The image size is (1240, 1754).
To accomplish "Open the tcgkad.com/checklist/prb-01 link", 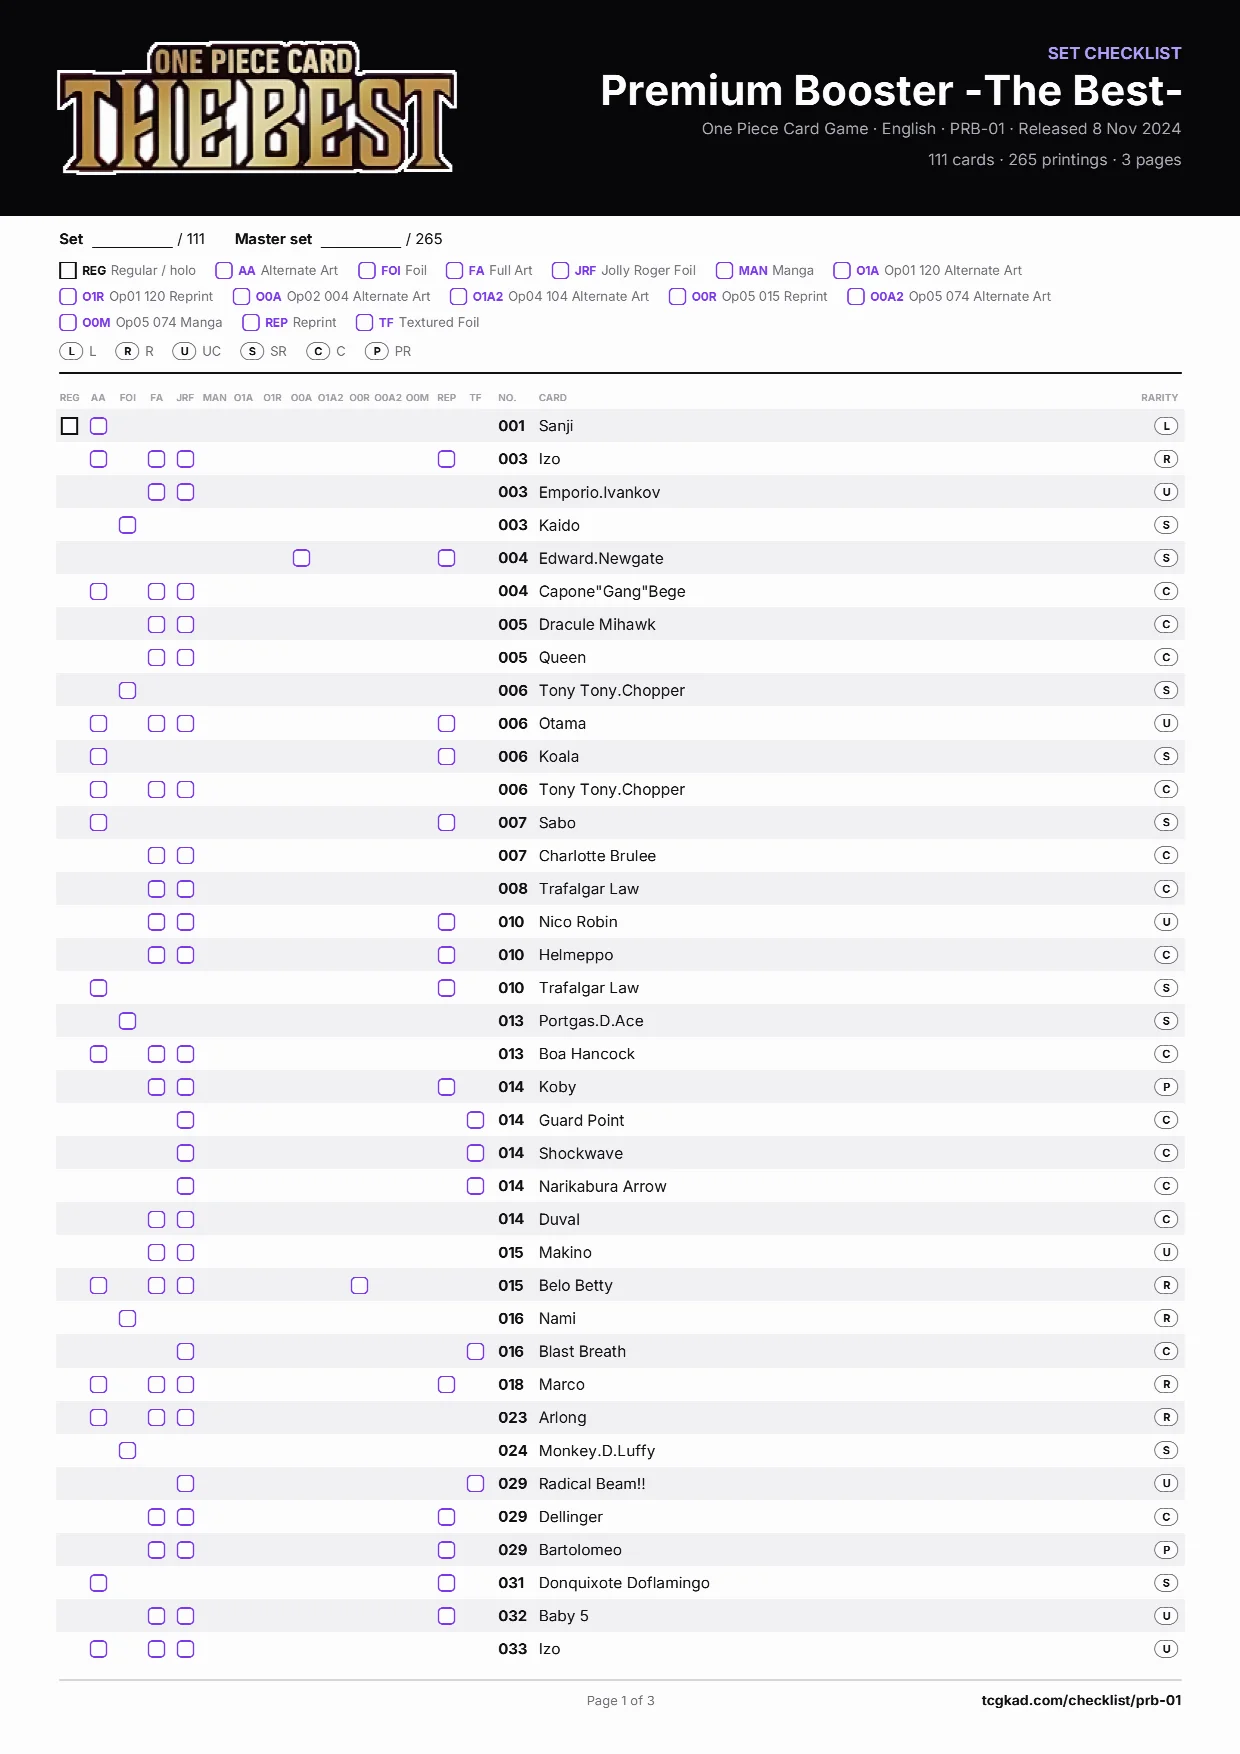I will pos(1081,1700).
